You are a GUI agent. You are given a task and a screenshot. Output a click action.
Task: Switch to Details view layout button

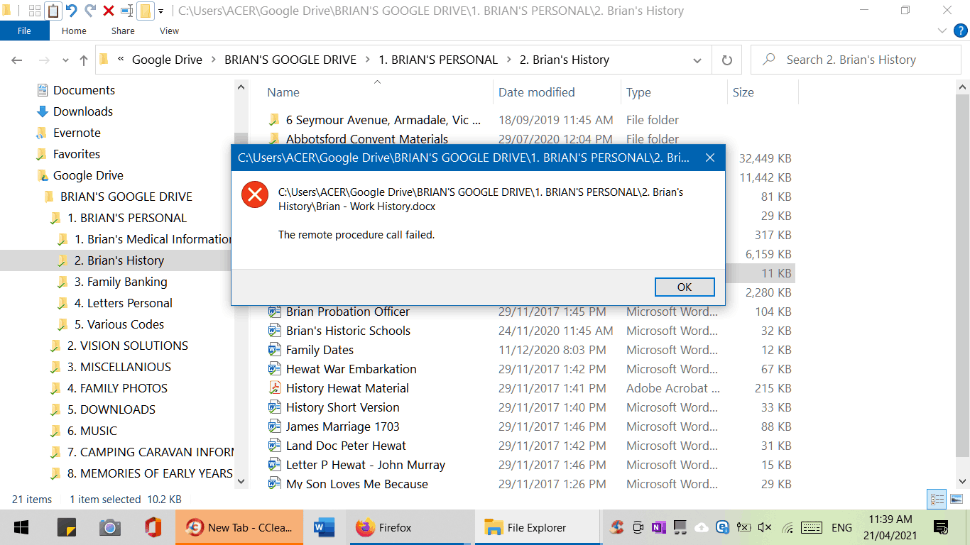937,499
